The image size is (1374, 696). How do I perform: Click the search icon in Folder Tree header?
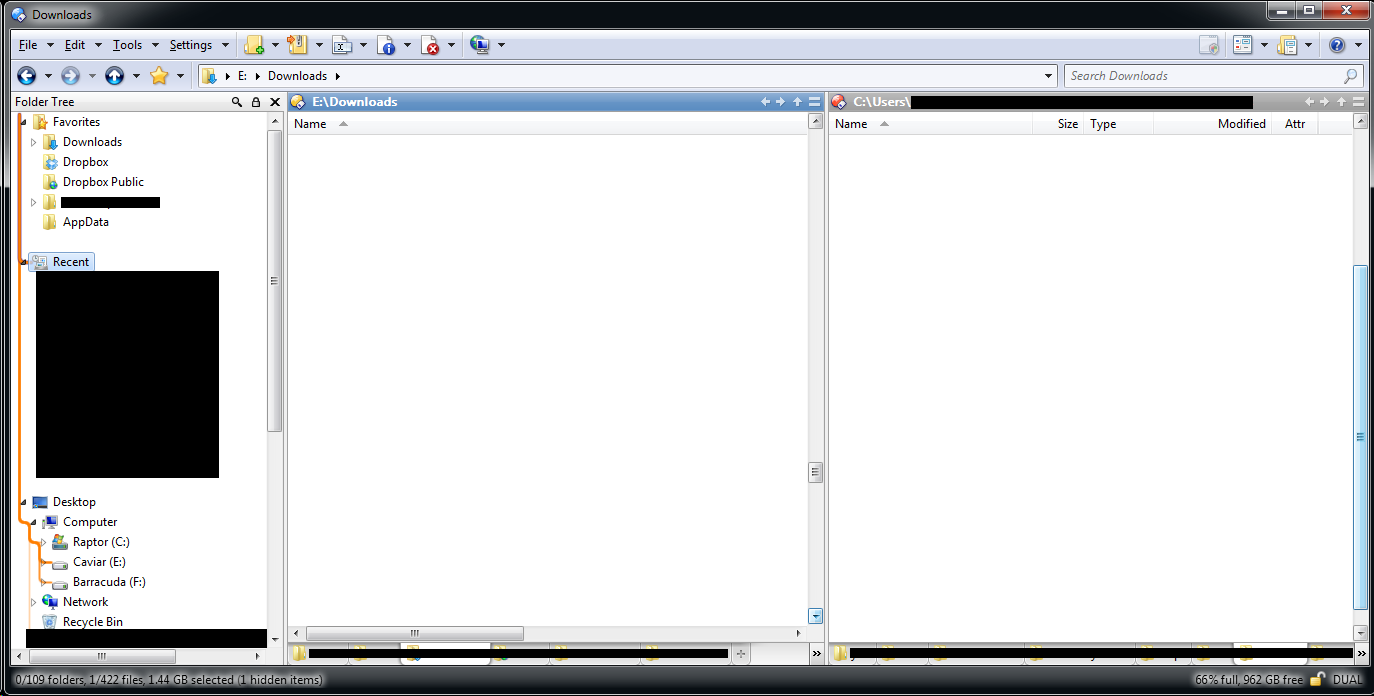(237, 102)
